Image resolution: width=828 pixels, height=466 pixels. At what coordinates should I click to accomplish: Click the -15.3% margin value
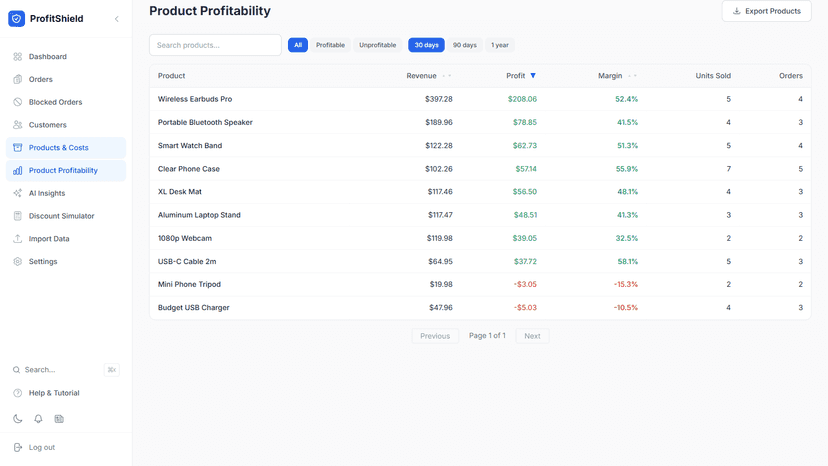(x=626, y=284)
